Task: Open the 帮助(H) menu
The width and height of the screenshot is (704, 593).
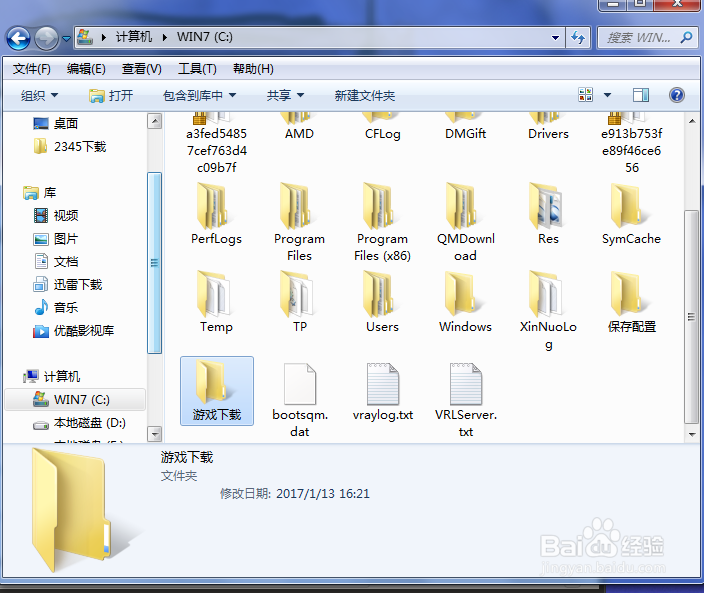Action: tap(253, 69)
